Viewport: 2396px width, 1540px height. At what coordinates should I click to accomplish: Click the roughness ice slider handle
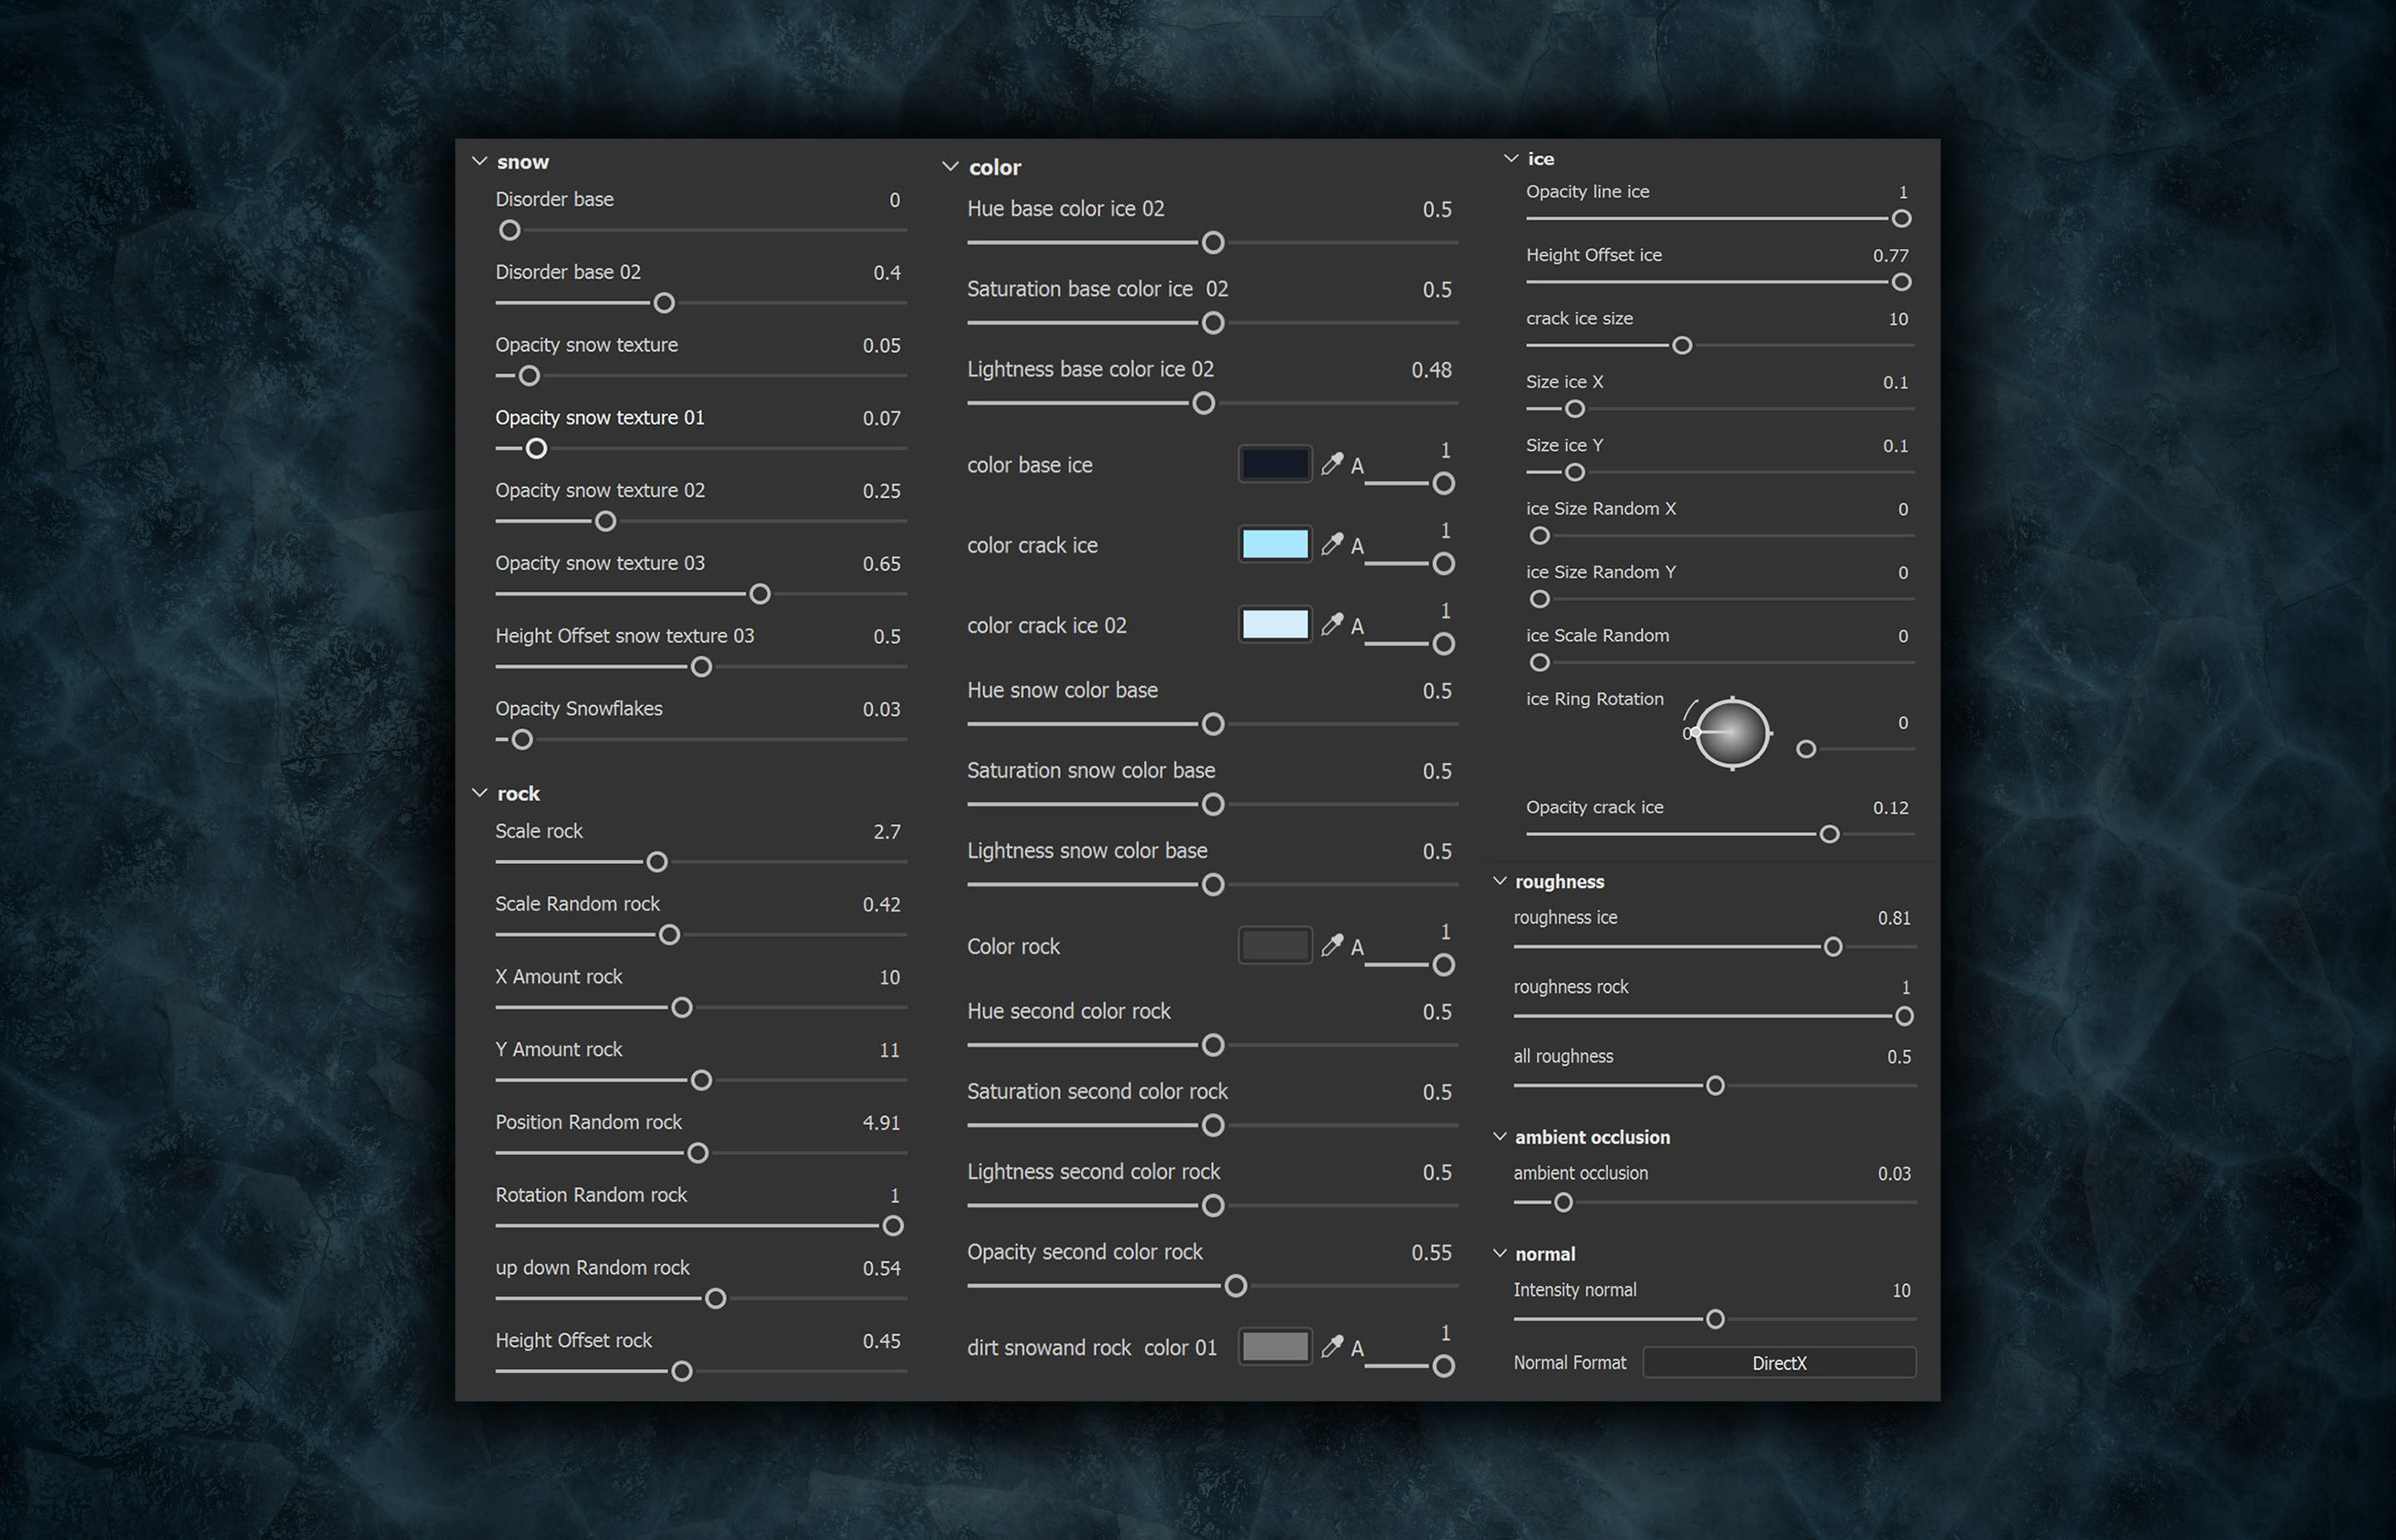point(1832,947)
